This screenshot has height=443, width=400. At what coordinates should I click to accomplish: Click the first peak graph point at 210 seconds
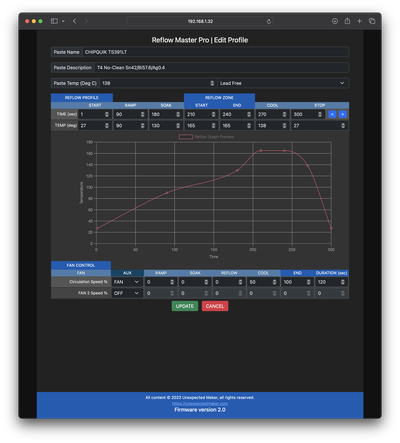(261, 151)
